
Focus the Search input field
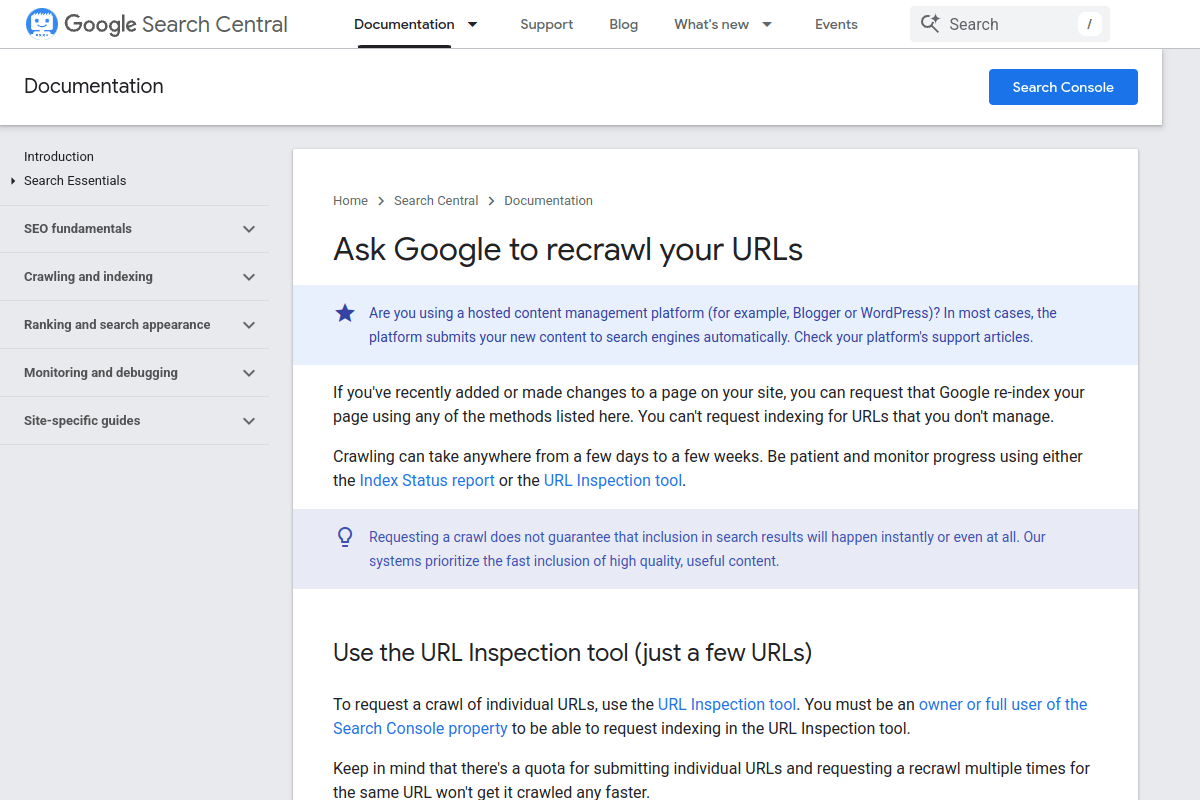tap(1010, 24)
